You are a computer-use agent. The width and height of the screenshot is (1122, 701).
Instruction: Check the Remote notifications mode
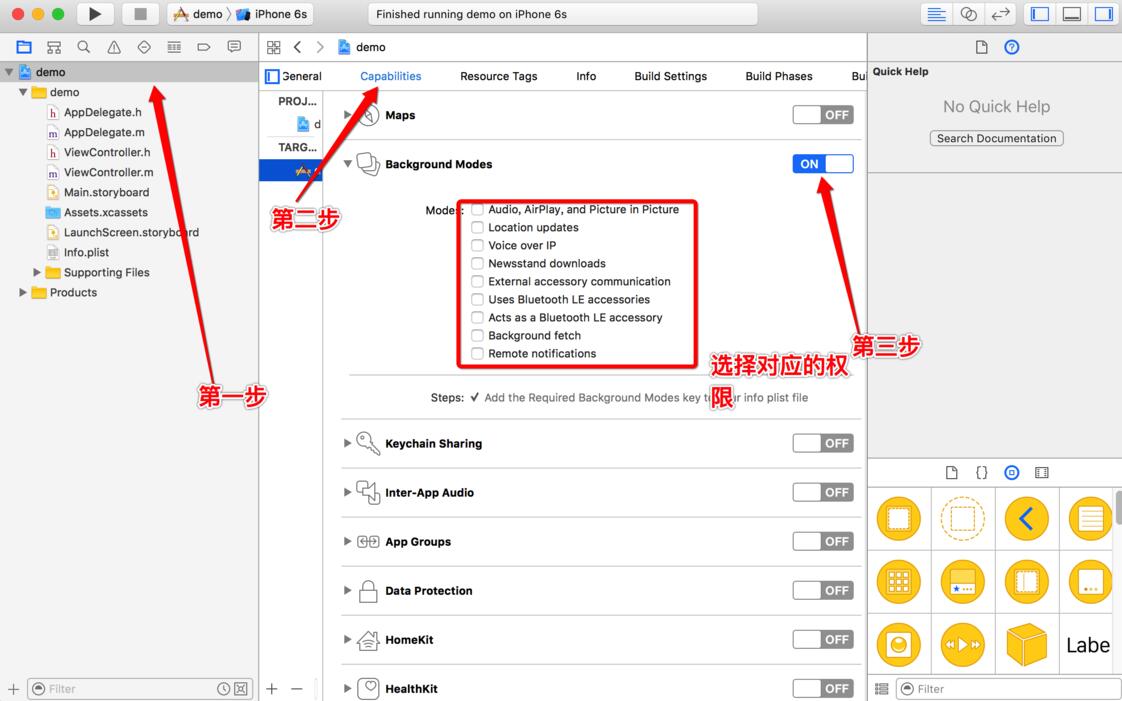(x=477, y=353)
